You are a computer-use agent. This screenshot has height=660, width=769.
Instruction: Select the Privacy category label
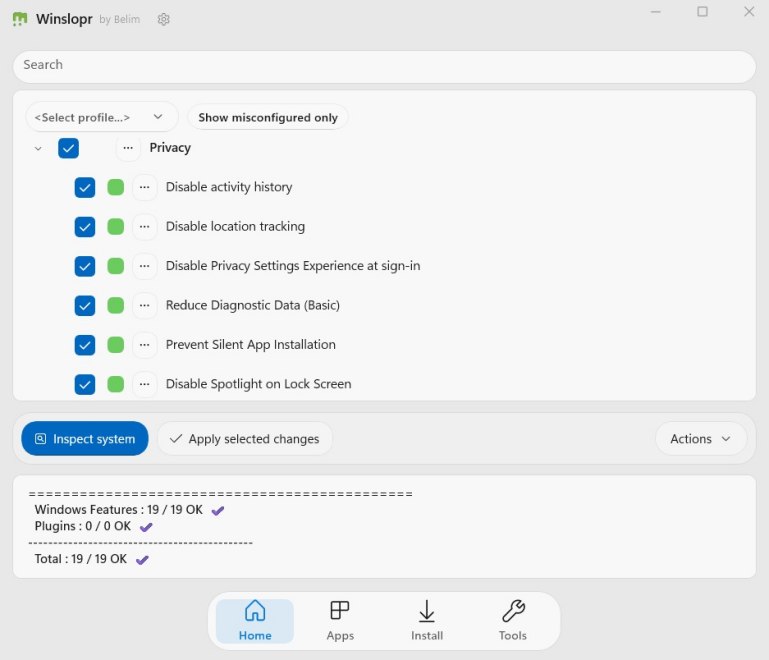click(x=170, y=148)
